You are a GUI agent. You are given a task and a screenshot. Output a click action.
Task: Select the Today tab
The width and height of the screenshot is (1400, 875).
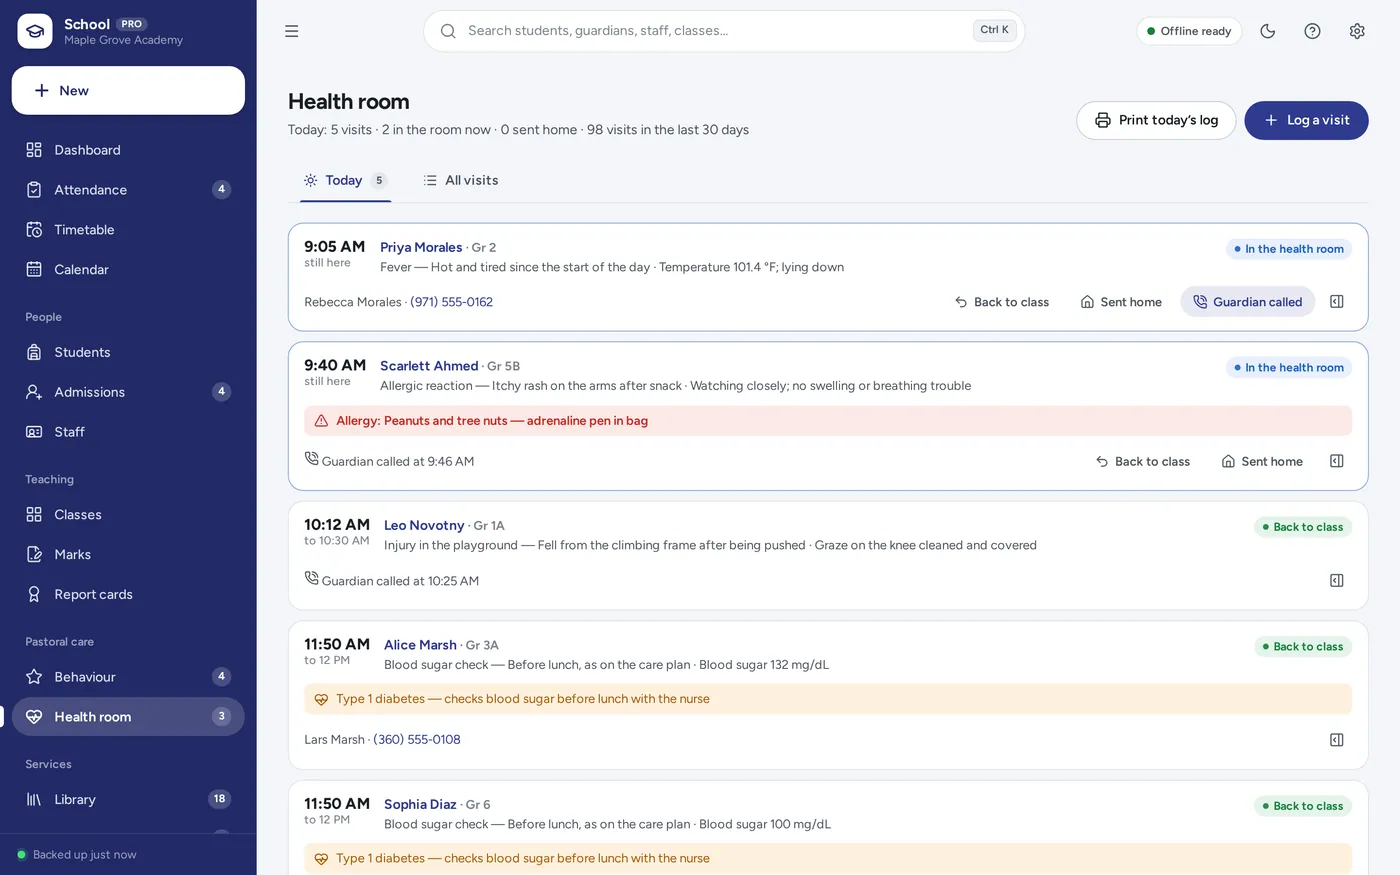tap(345, 181)
